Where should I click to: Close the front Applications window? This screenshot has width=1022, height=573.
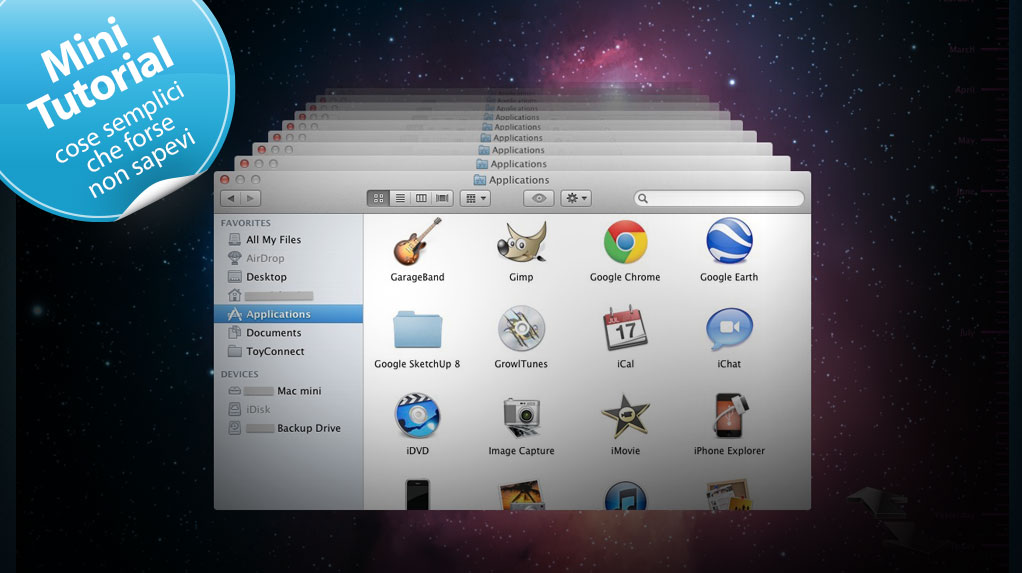pos(225,179)
